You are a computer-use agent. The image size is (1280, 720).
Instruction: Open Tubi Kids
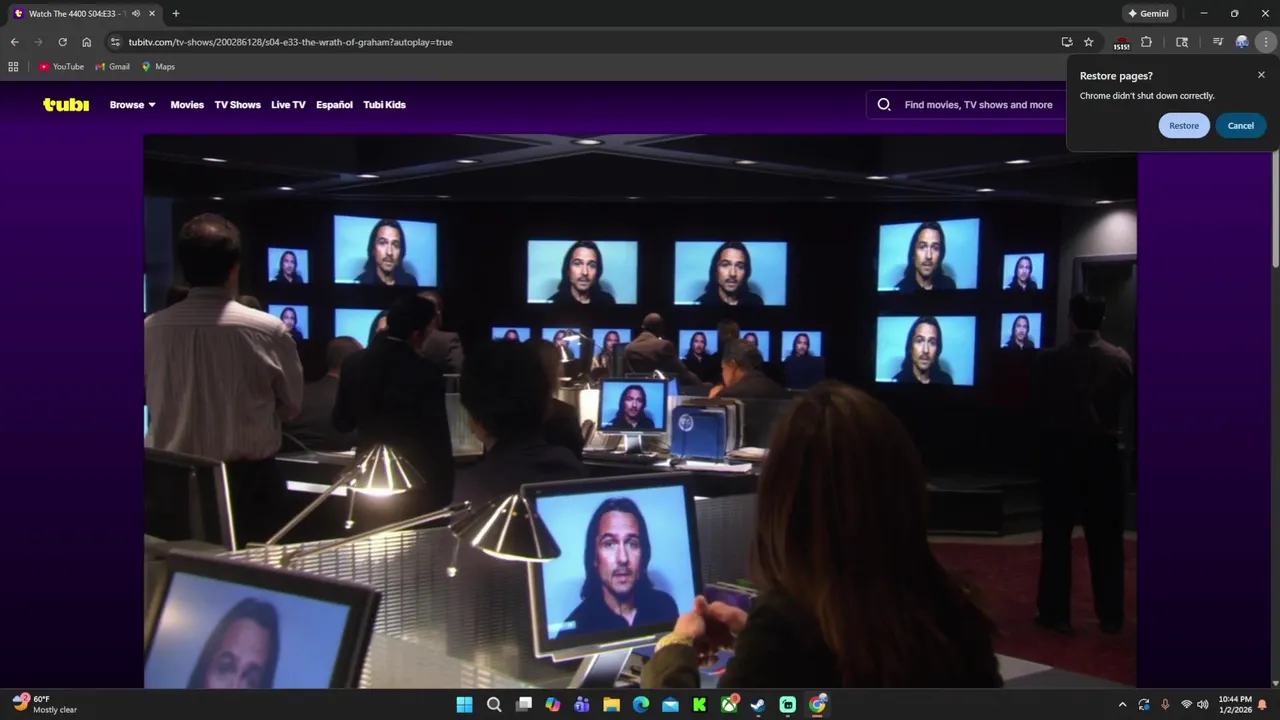click(x=384, y=104)
